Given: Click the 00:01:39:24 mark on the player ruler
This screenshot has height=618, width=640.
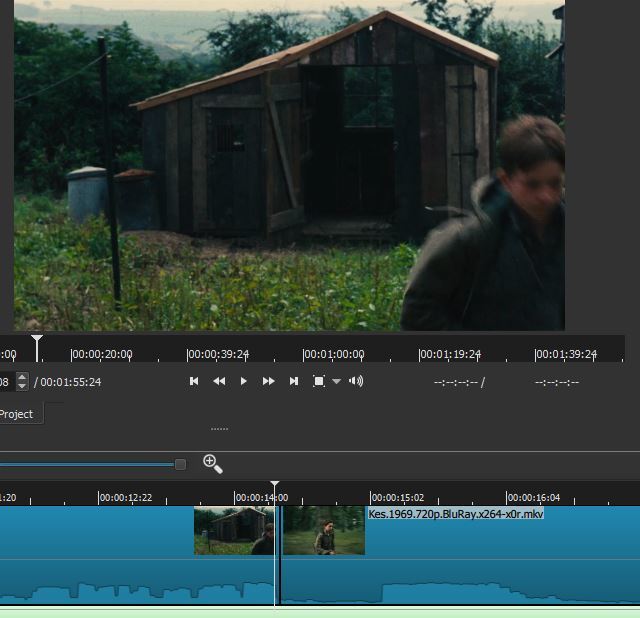Looking at the screenshot, I should tap(565, 354).
